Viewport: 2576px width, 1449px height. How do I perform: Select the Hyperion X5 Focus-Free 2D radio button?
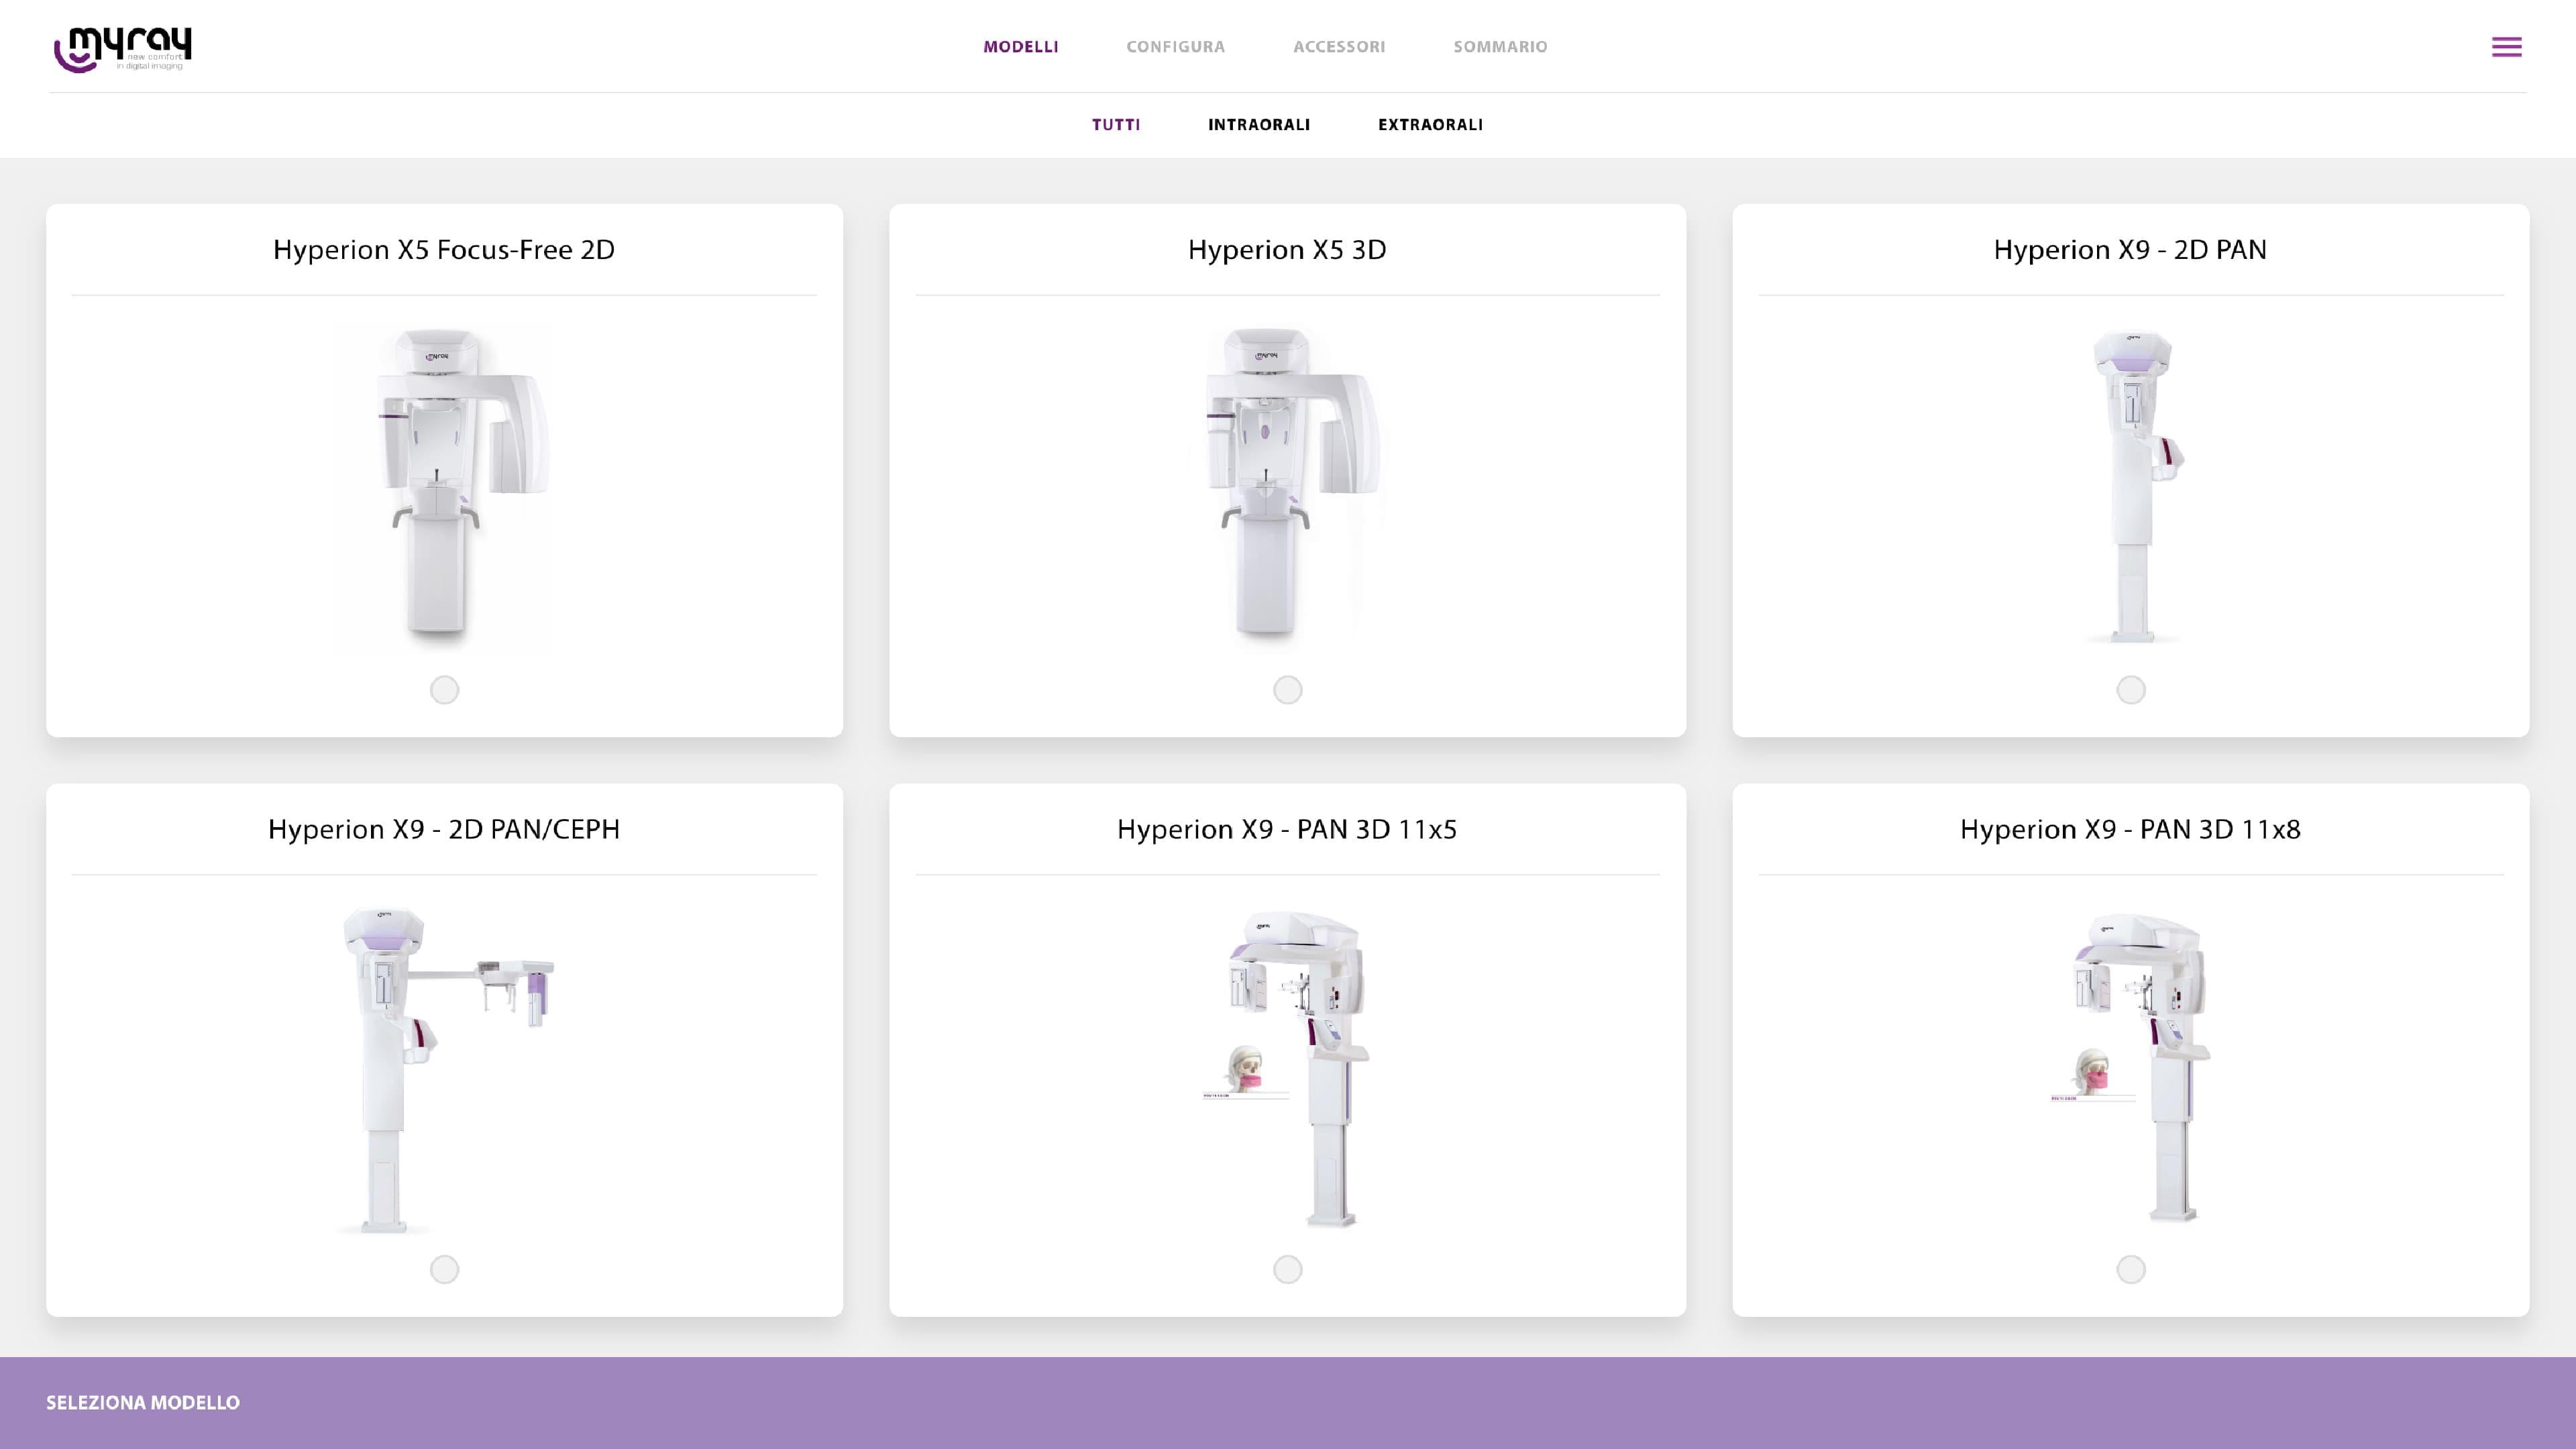click(x=444, y=690)
